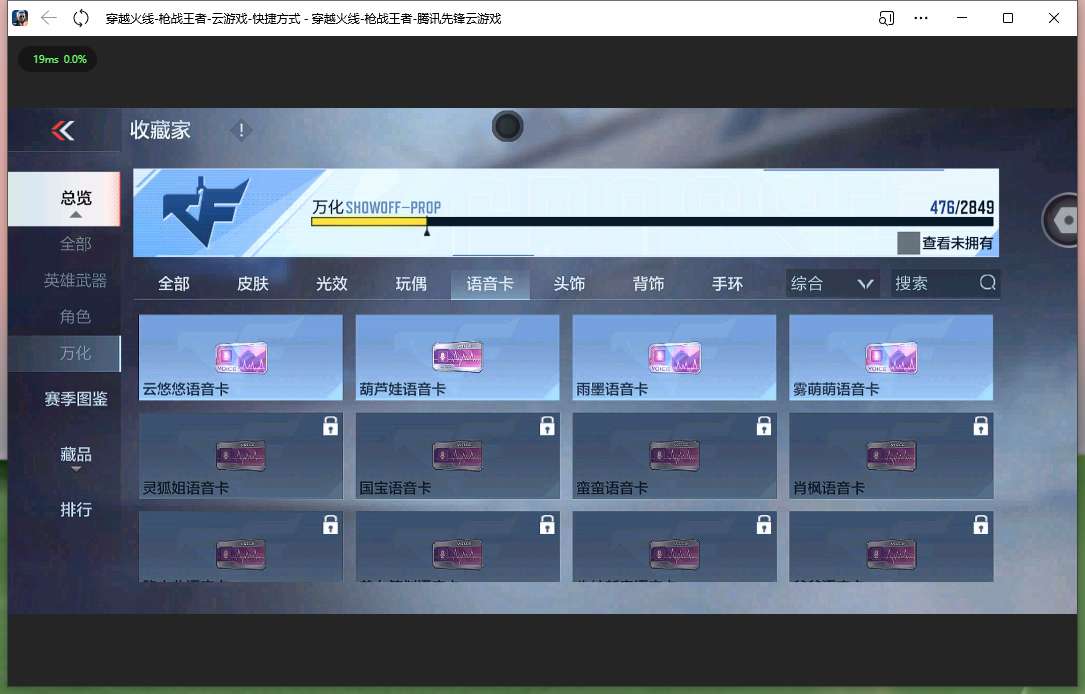Open the 国宝语音卡 locked card
The image size is (1085, 694).
click(457, 456)
